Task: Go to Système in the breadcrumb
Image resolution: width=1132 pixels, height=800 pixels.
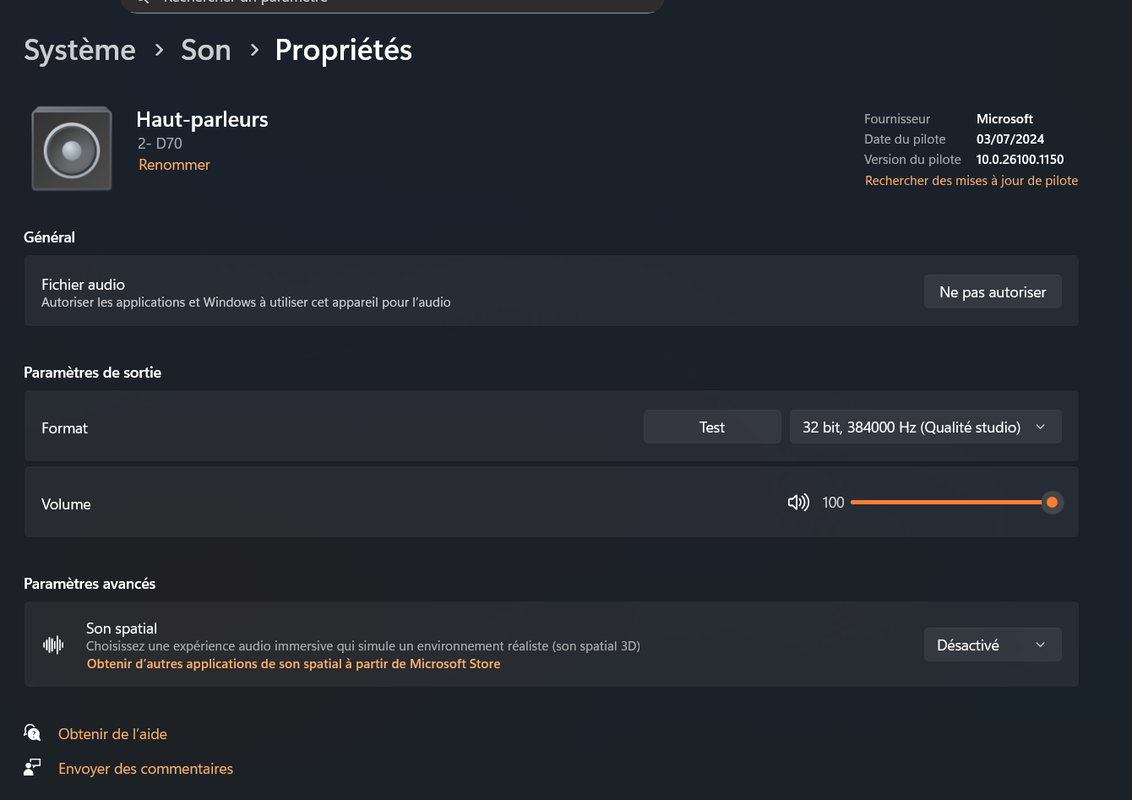Action: (x=79, y=51)
